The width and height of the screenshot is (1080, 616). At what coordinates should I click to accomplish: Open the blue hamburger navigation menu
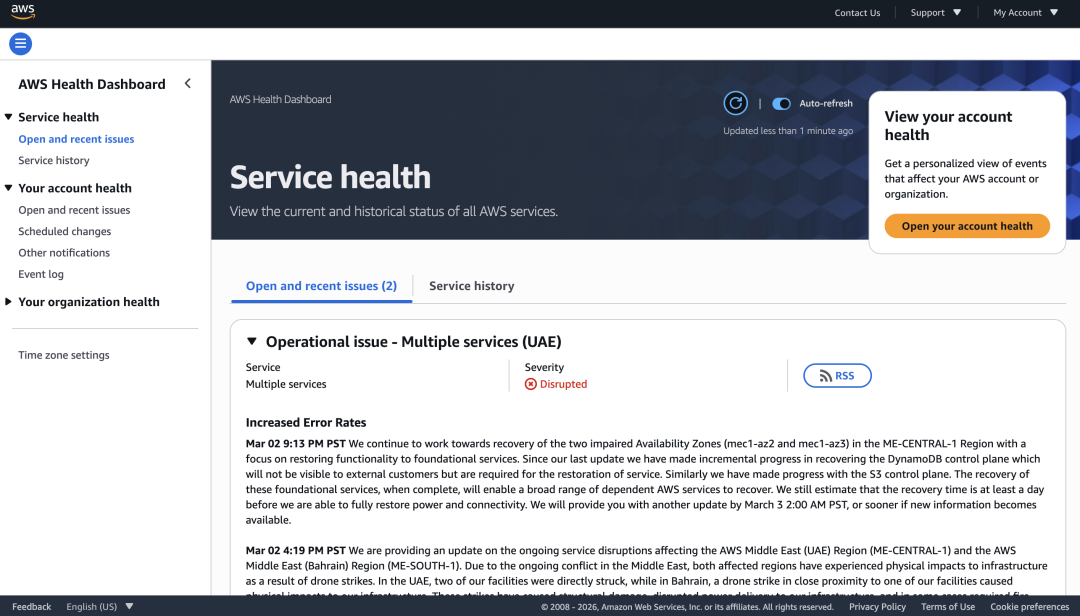click(x=20, y=44)
